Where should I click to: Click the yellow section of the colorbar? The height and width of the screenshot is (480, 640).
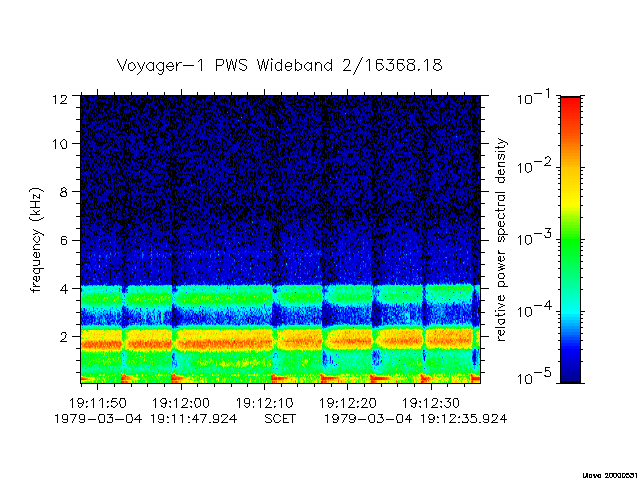[571, 196]
